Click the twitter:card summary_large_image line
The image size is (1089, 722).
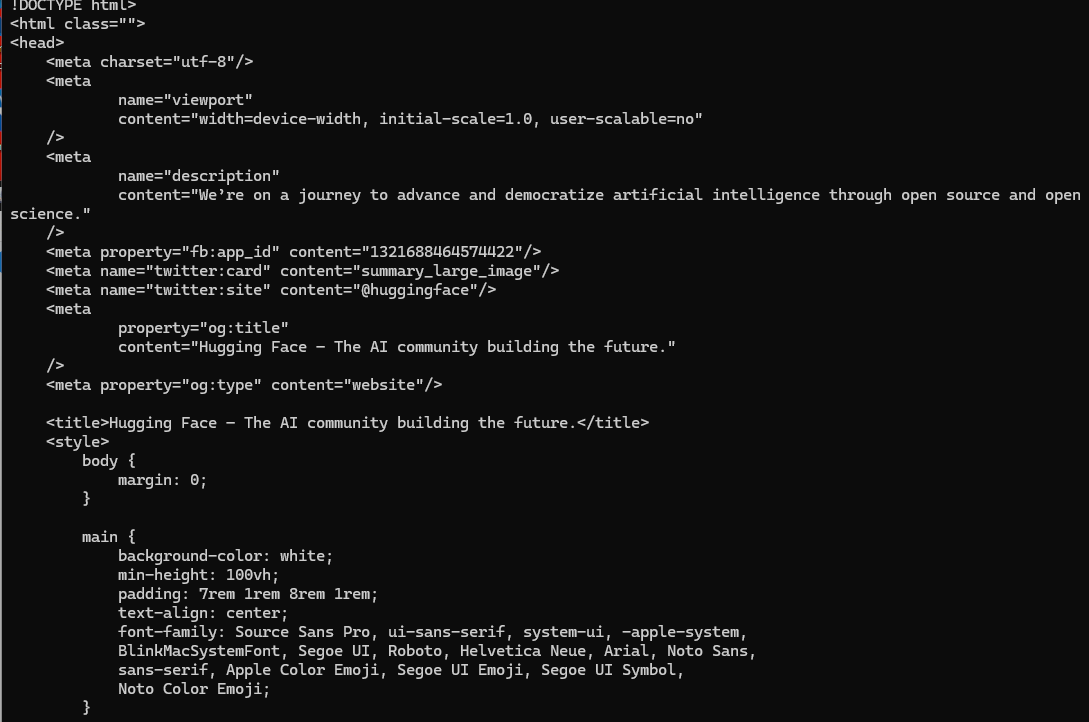coord(302,271)
